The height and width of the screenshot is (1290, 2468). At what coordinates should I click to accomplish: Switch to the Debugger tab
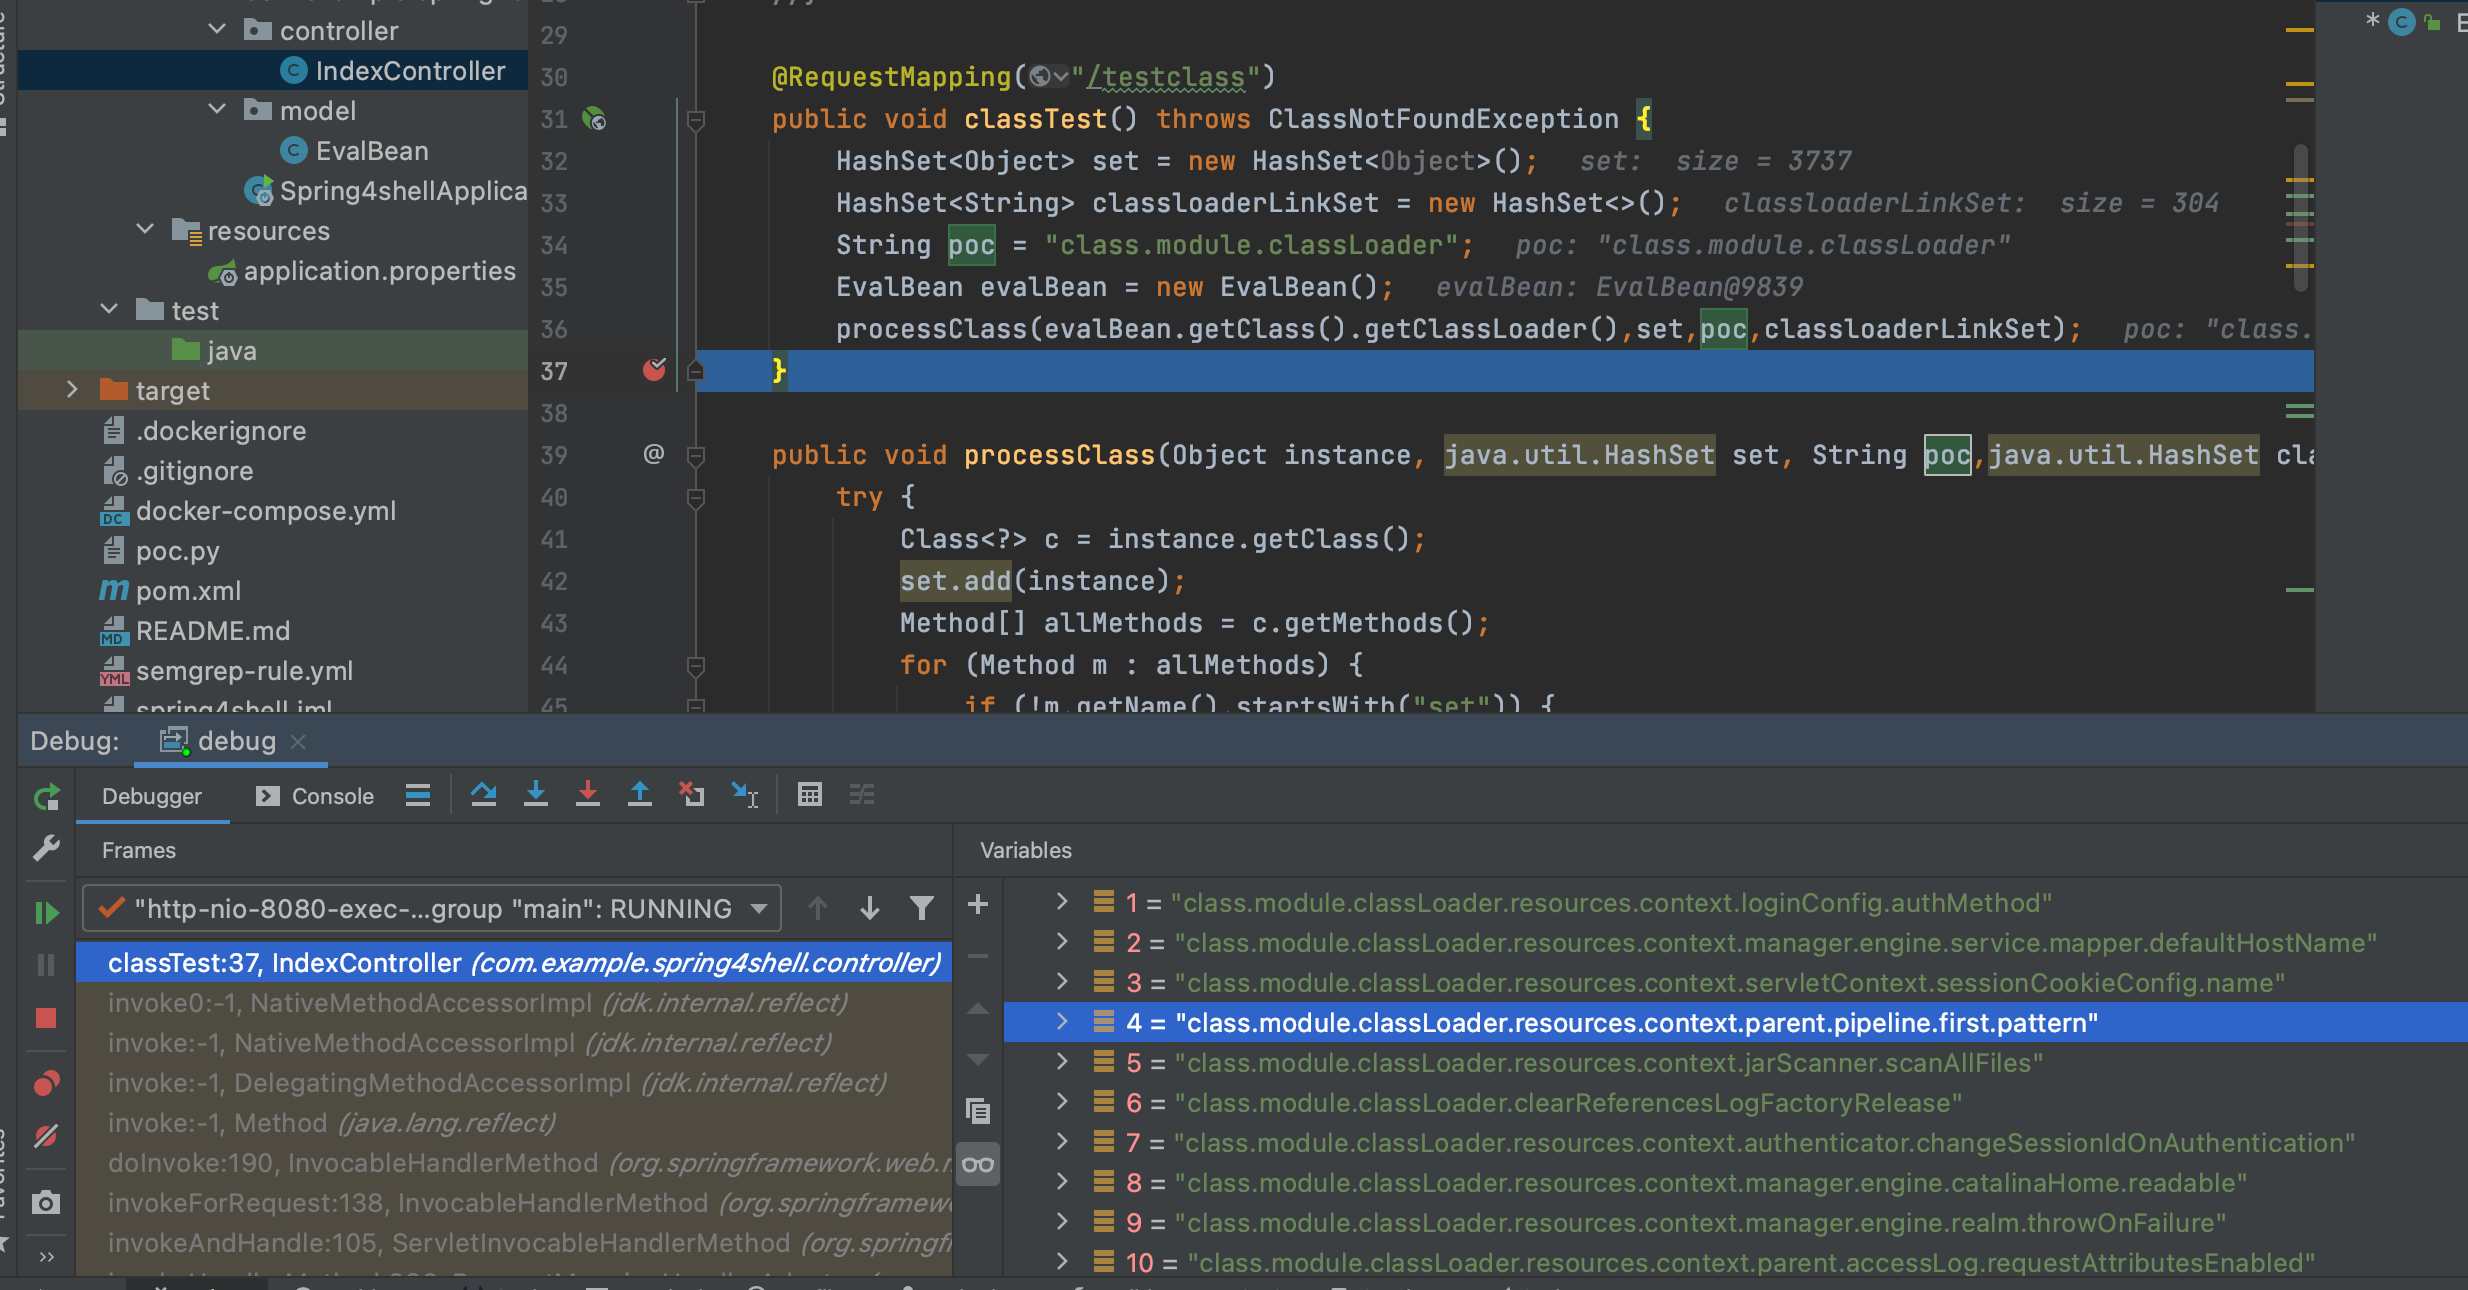(152, 796)
